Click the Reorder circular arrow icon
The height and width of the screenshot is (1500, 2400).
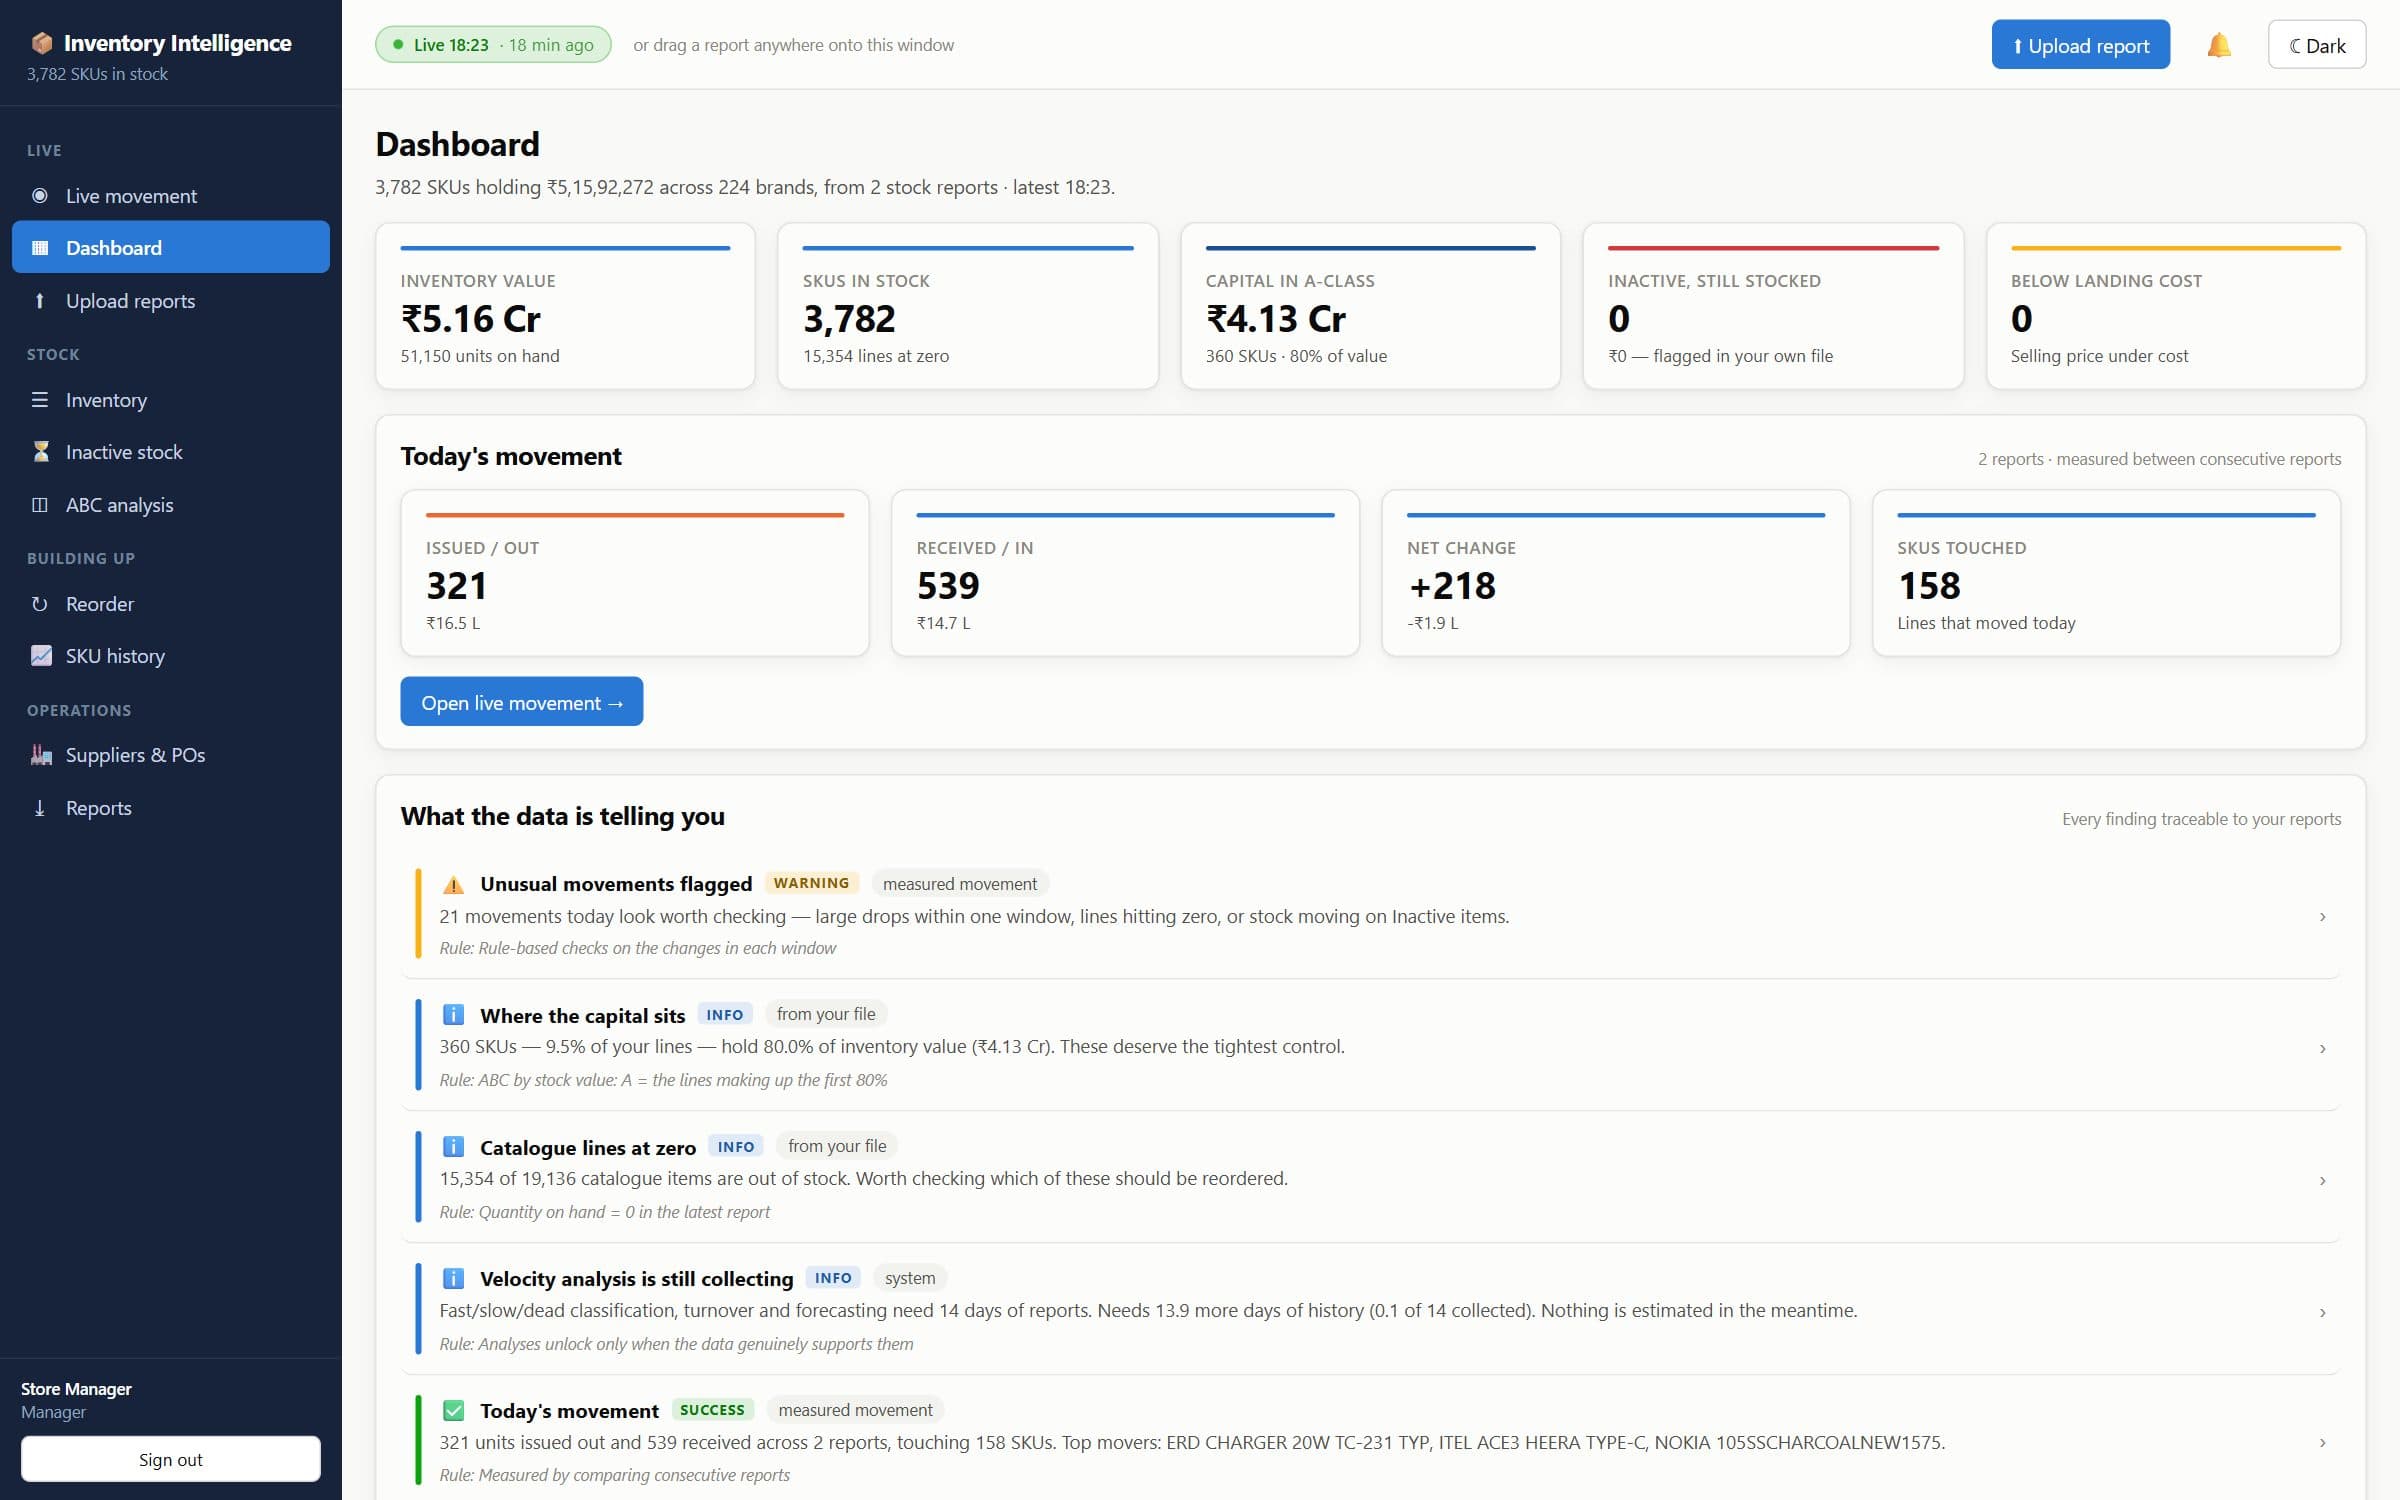40,604
